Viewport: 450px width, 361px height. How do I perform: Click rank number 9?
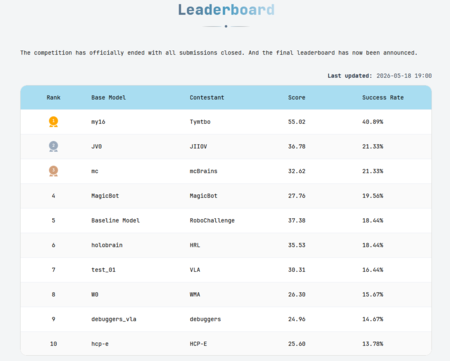click(x=53, y=319)
